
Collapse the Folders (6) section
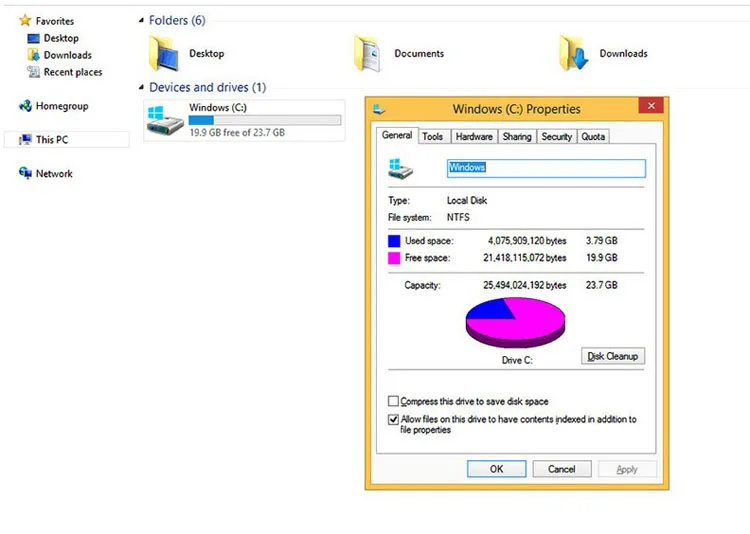pos(141,20)
